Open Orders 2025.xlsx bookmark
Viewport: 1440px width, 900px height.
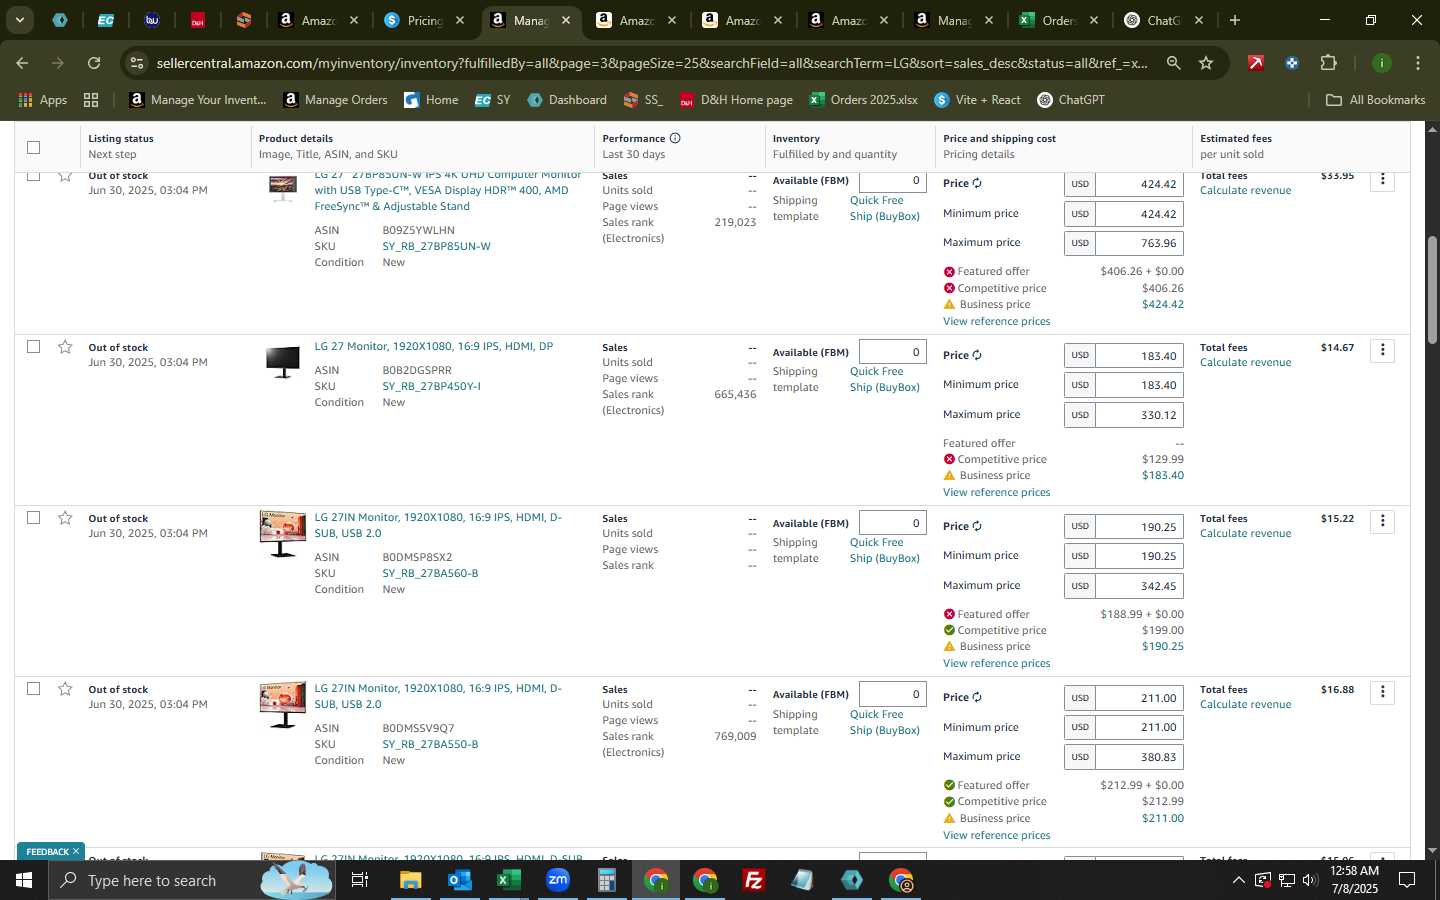pos(864,100)
